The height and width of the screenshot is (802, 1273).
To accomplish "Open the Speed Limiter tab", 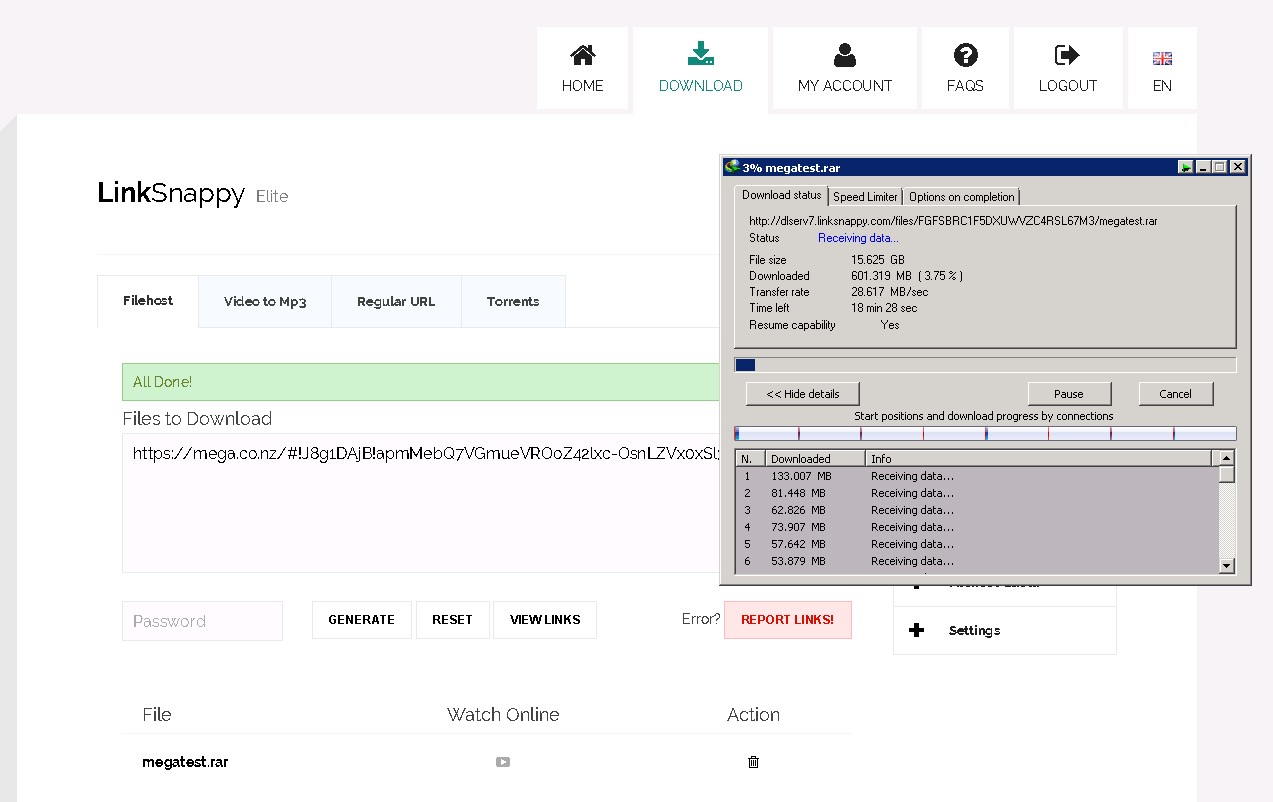I will point(865,197).
